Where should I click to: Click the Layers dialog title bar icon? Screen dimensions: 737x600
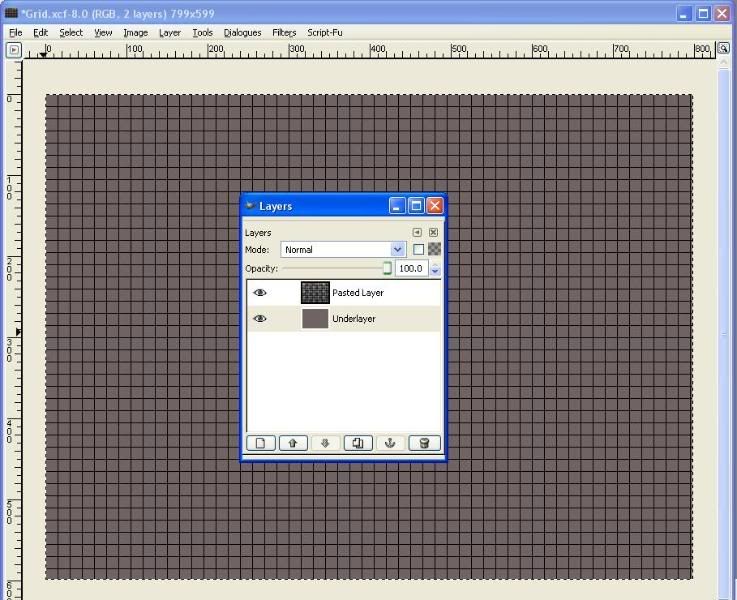(x=250, y=205)
